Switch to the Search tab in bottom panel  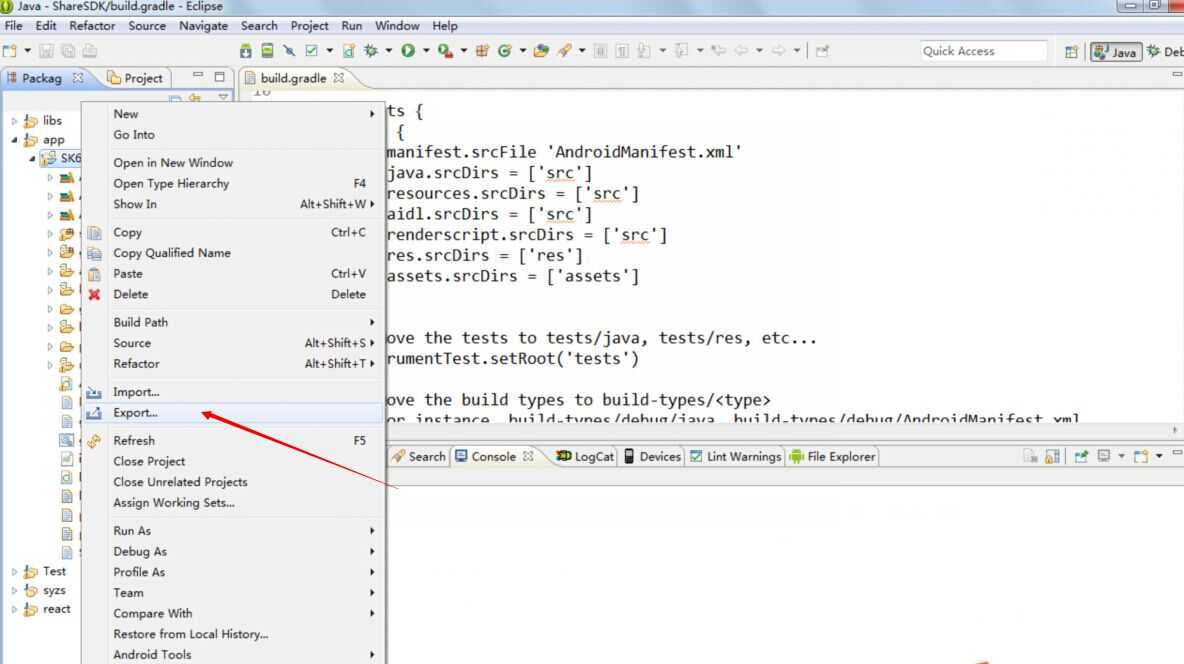click(x=419, y=456)
